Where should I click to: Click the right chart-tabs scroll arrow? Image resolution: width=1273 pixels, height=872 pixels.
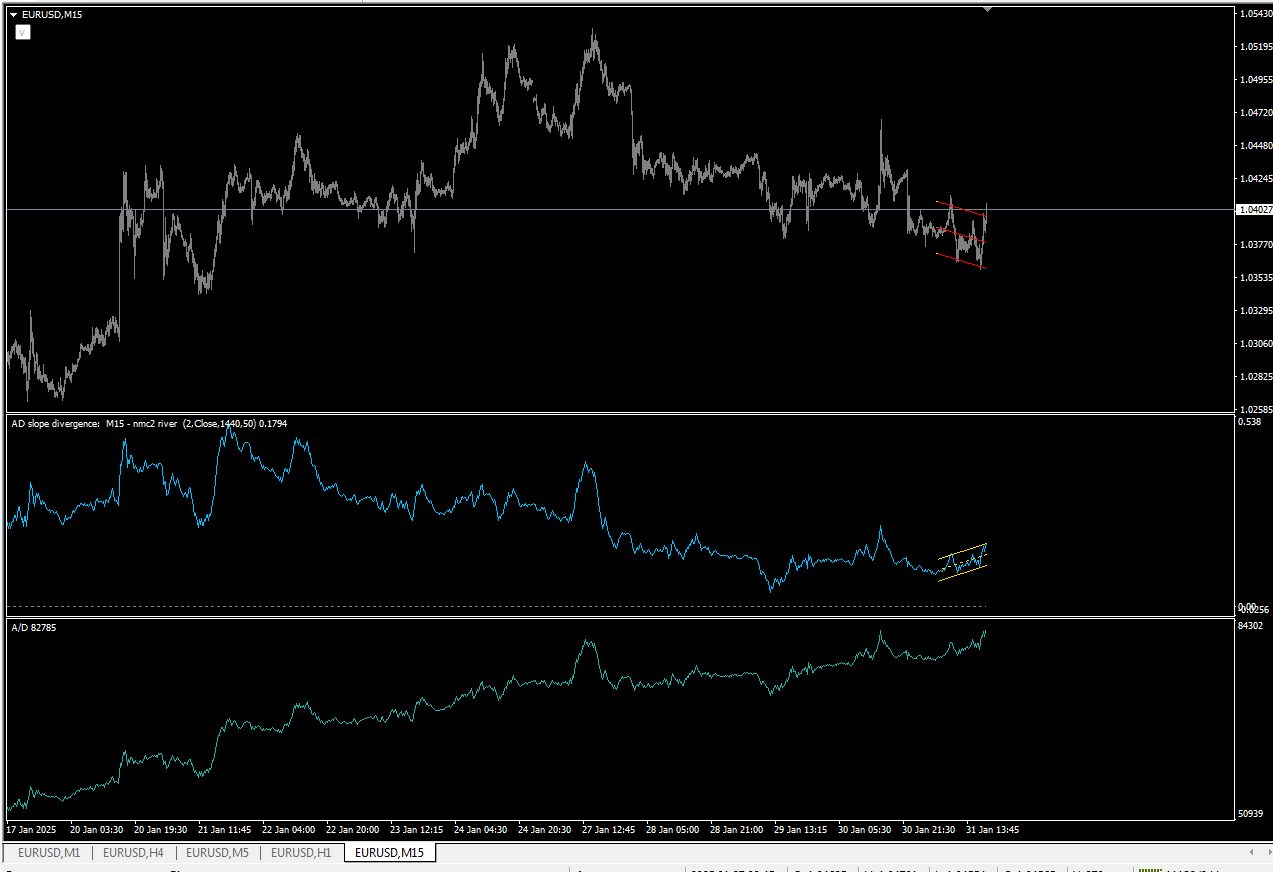[1264, 852]
